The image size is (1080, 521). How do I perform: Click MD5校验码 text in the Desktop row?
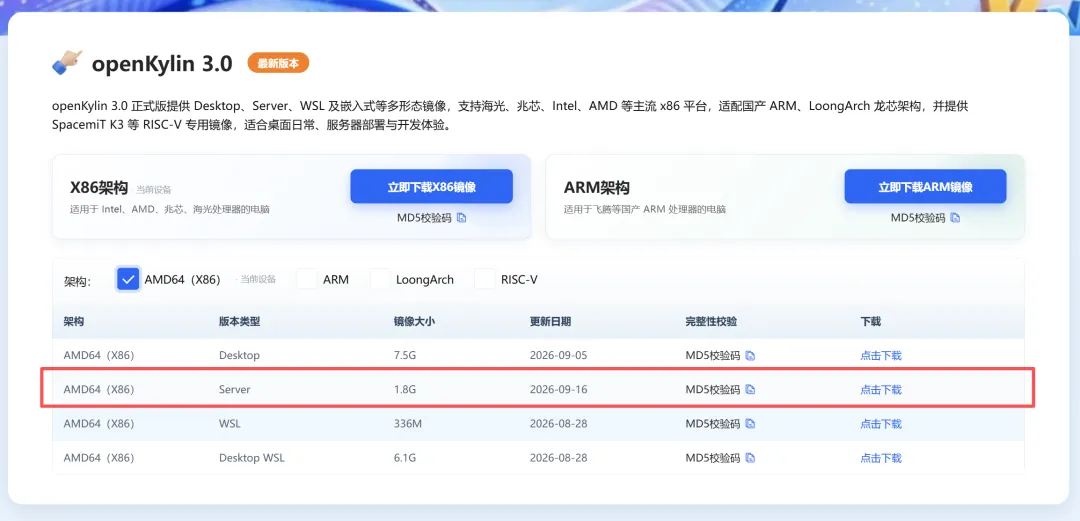[x=713, y=356]
